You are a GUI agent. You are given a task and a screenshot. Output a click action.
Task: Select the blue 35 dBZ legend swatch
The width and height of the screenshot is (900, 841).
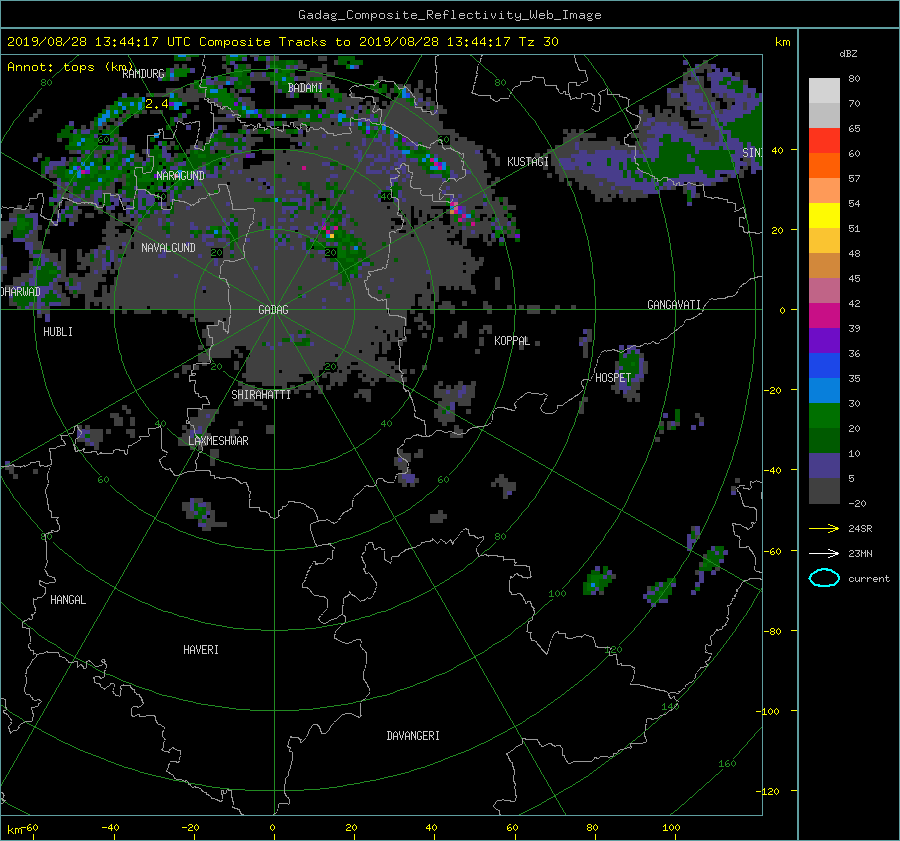pyautogui.click(x=824, y=366)
